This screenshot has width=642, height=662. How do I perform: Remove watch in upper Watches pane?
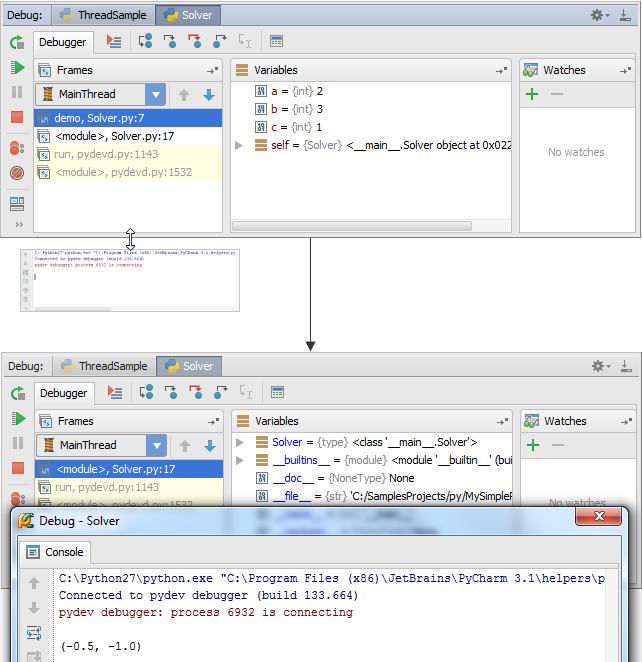click(x=557, y=94)
